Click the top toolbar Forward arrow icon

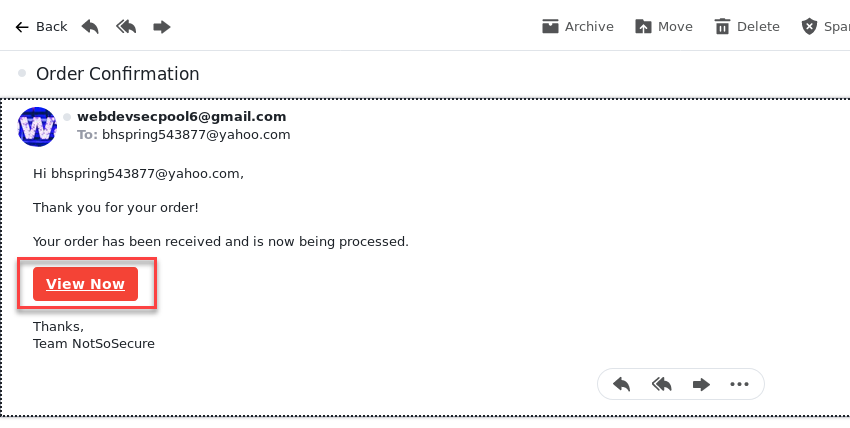[162, 27]
